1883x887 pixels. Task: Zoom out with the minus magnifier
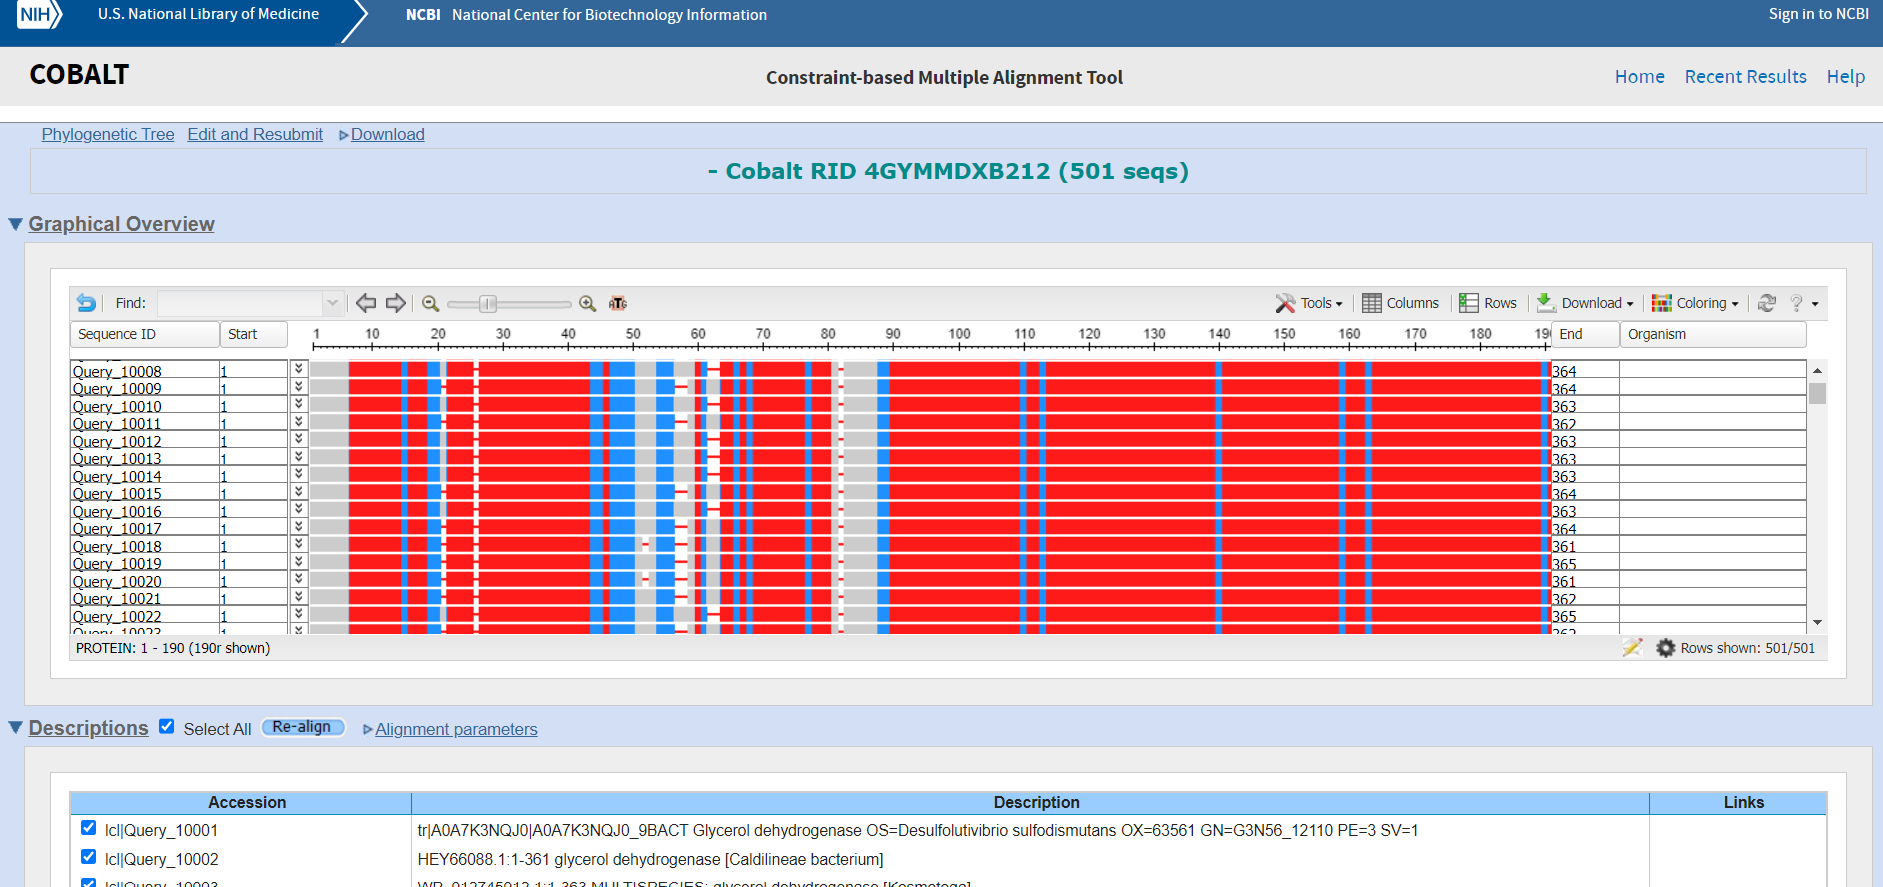tap(430, 303)
